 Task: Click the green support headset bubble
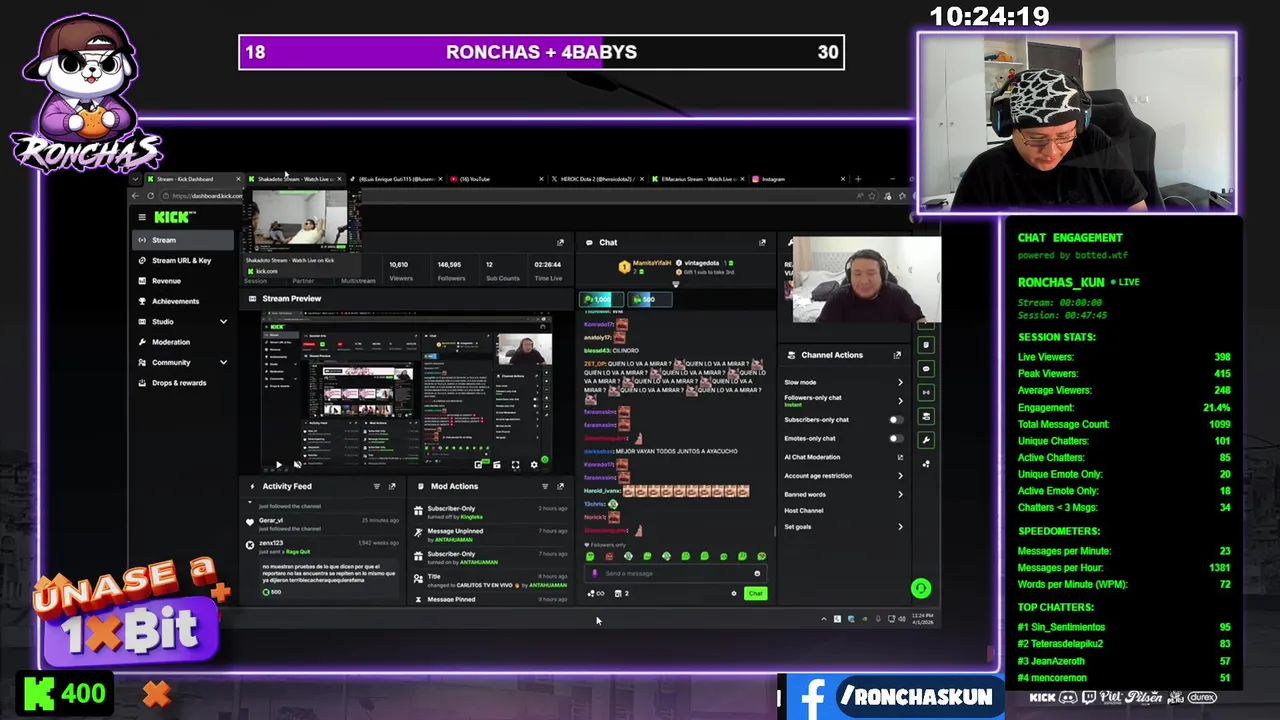[921, 588]
